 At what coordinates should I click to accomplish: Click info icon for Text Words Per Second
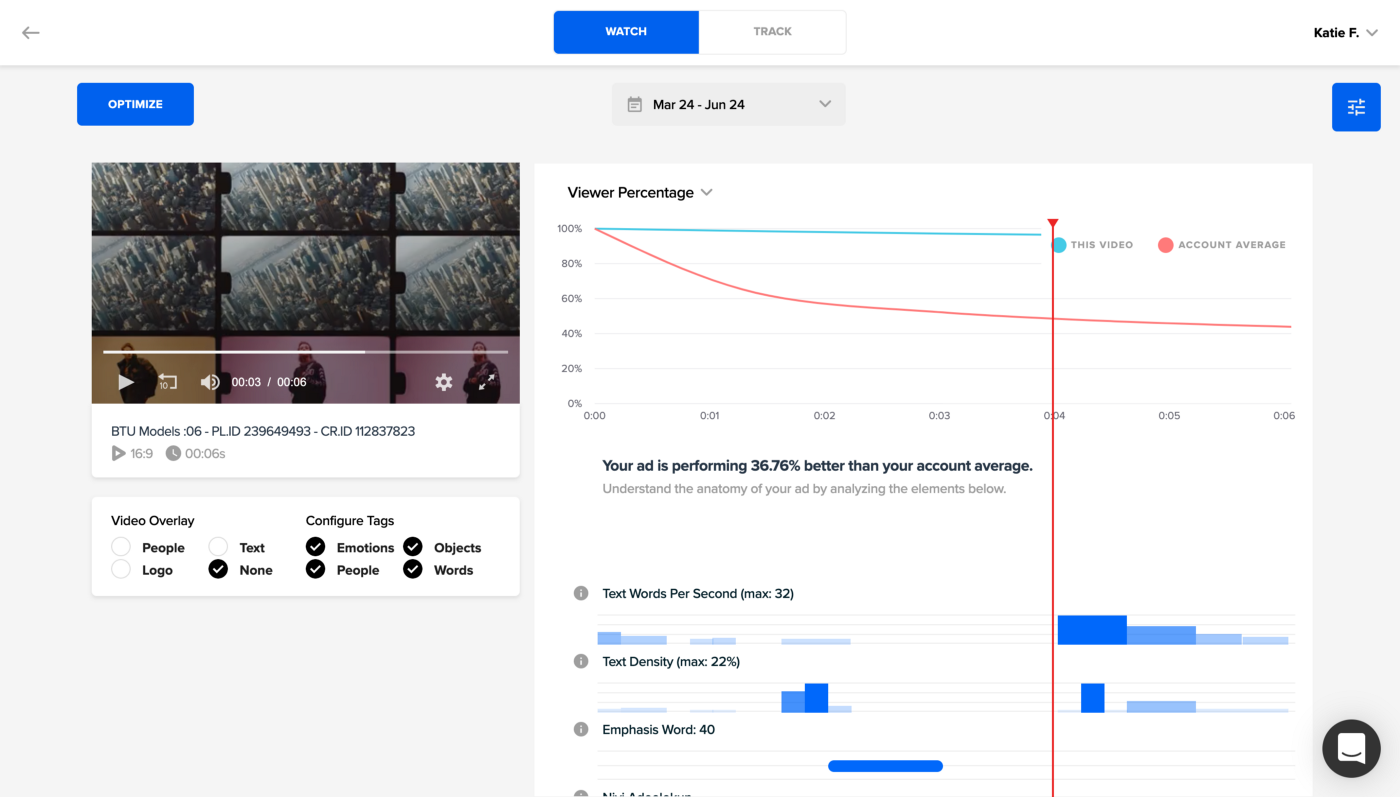point(580,593)
